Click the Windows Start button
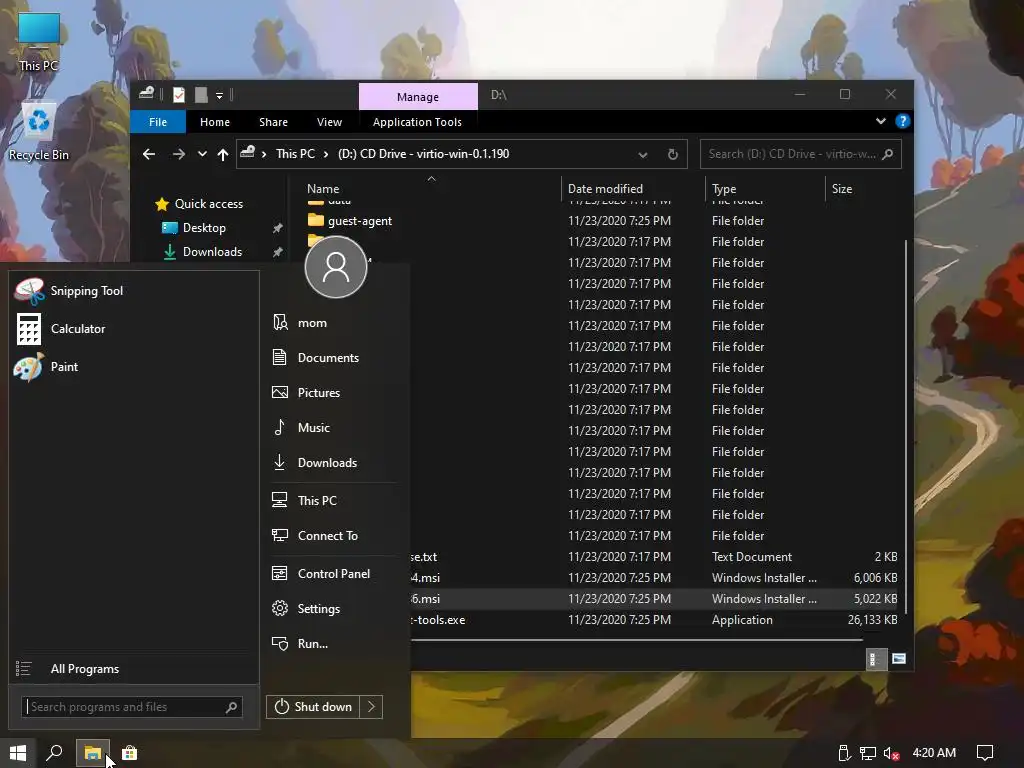 [18, 753]
